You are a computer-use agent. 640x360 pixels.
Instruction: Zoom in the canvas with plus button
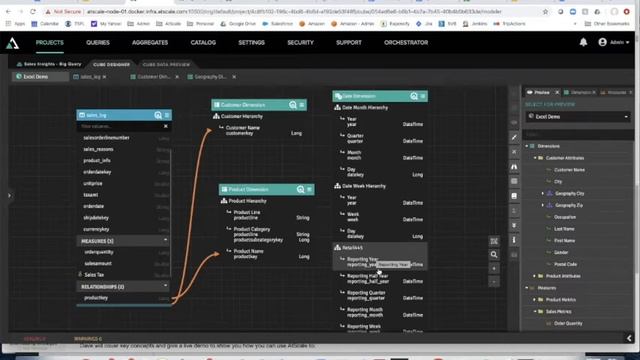[494, 269]
